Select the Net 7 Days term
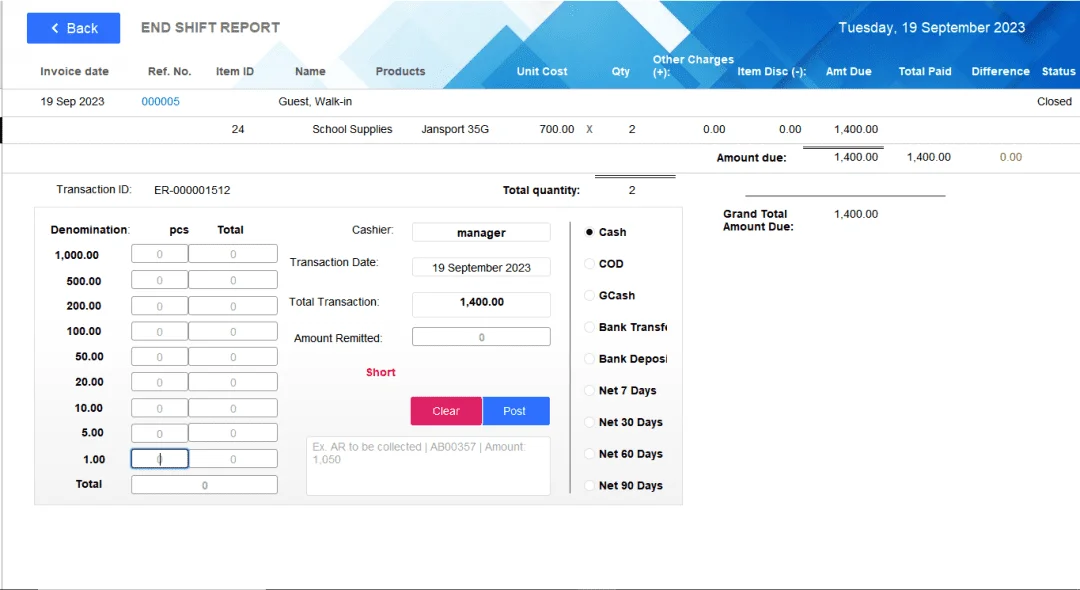1080x590 pixels. (x=589, y=390)
